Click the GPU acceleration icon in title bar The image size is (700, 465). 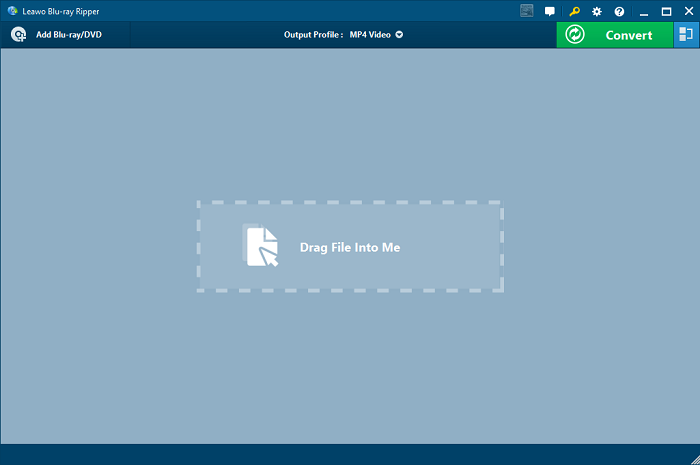(527, 11)
